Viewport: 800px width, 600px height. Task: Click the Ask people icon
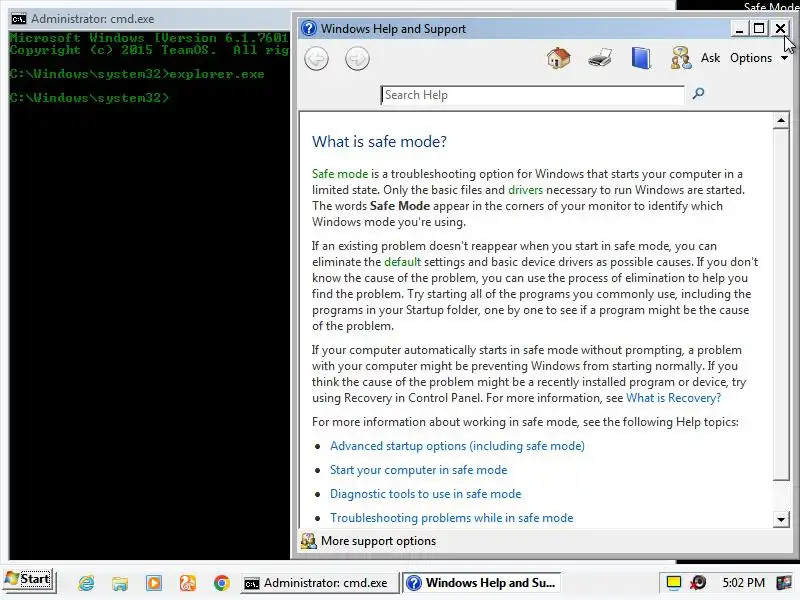pos(681,58)
